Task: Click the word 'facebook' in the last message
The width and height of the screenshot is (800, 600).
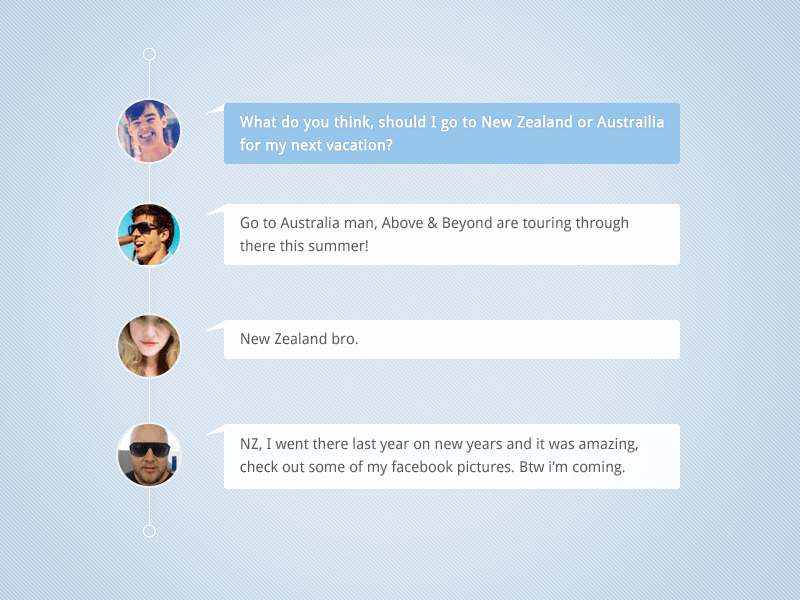Action: 422,467
